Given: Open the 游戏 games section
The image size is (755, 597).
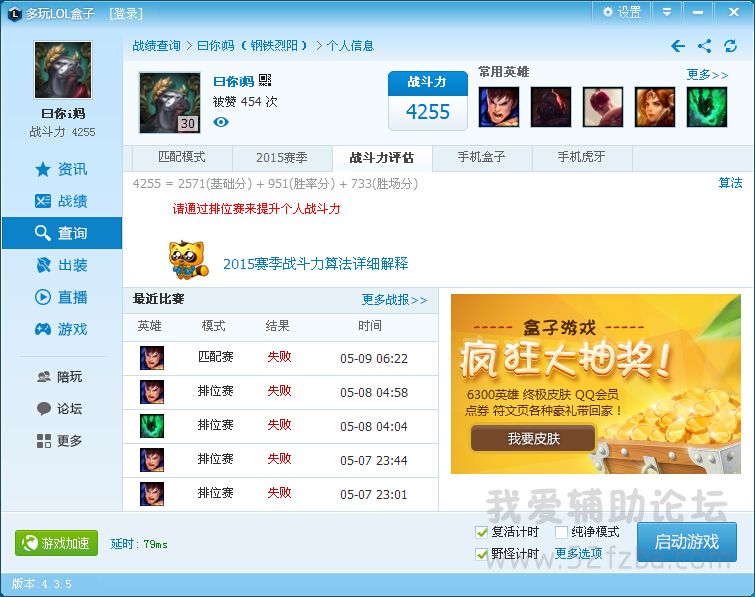Looking at the screenshot, I should click(x=61, y=329).
